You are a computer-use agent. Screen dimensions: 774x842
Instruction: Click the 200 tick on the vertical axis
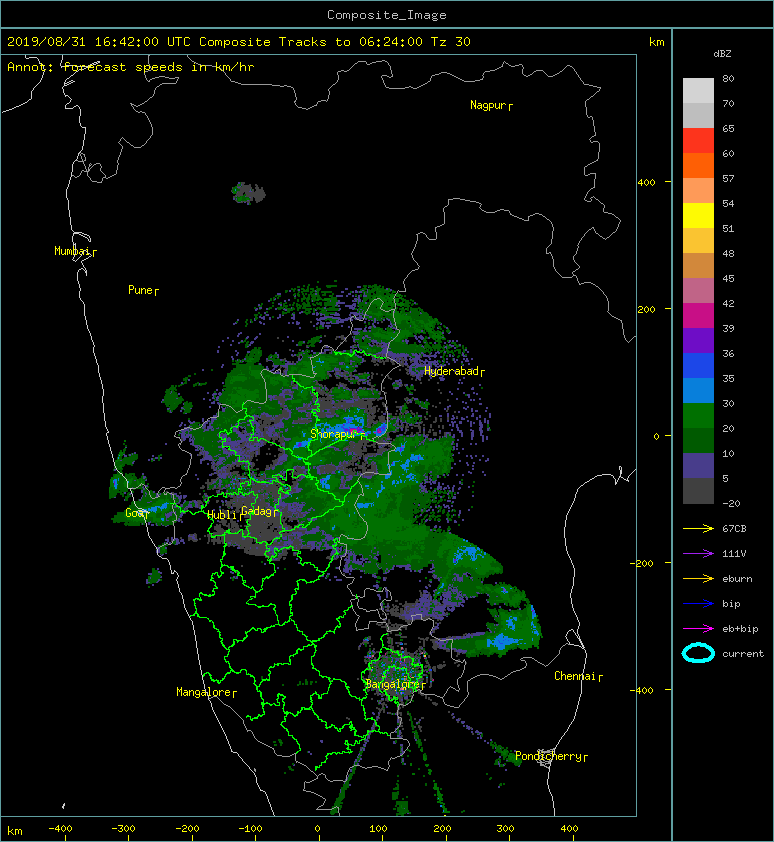647,310
